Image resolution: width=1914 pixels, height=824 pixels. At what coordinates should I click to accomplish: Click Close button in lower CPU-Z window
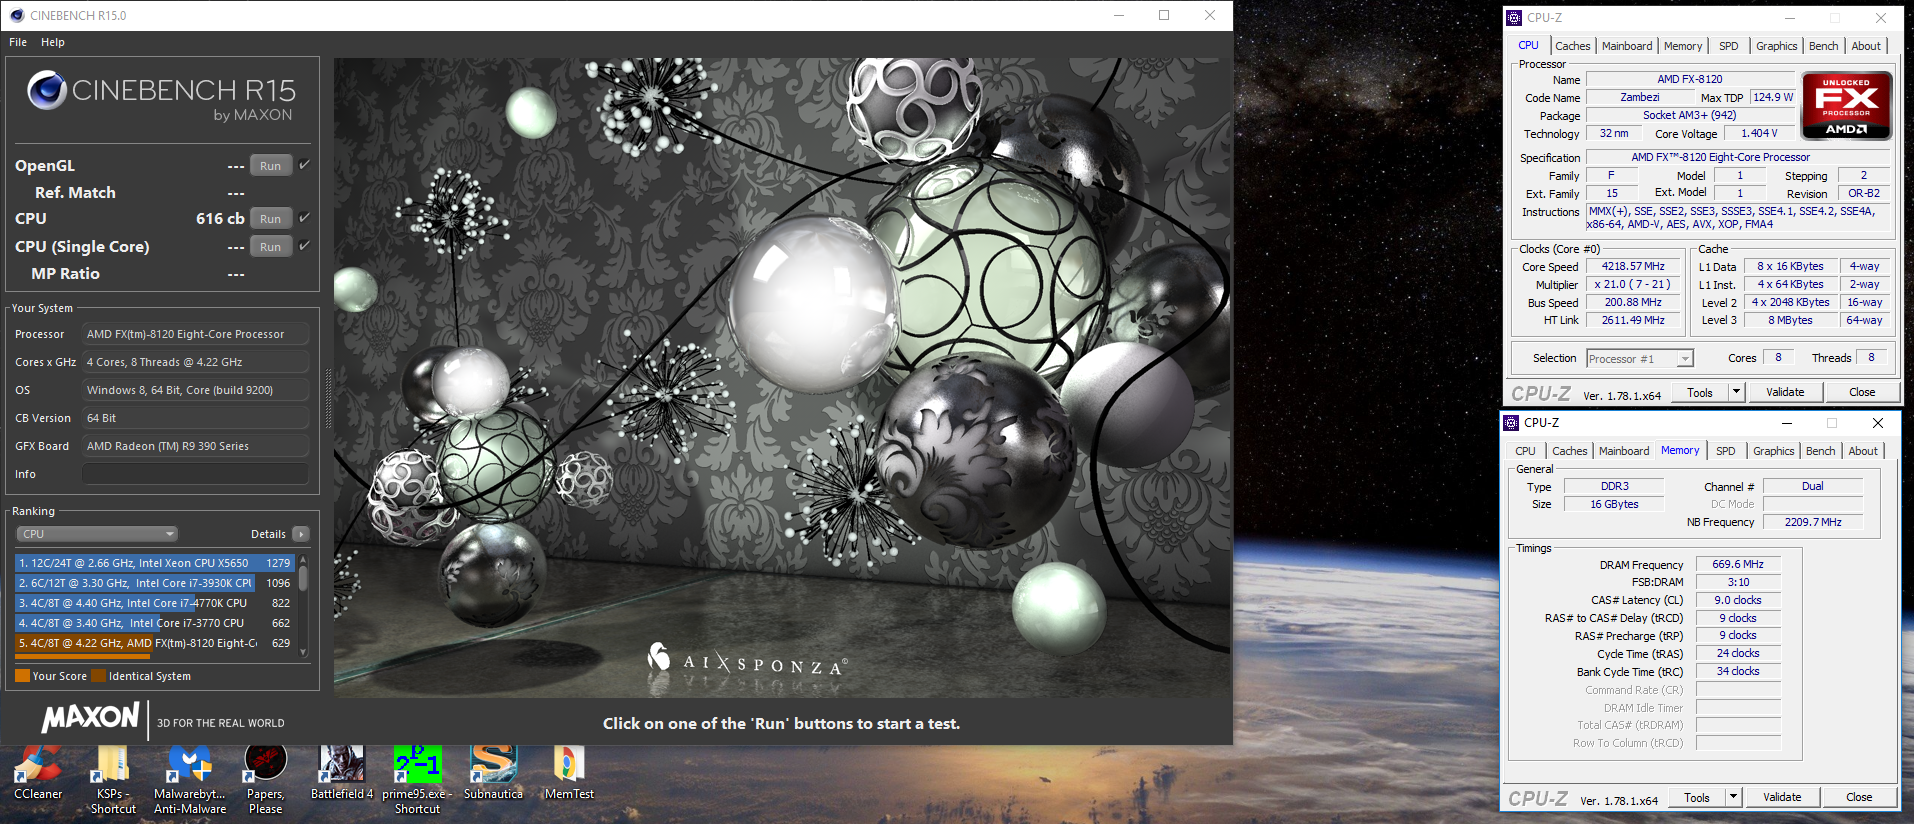[x=1859, y=797]
